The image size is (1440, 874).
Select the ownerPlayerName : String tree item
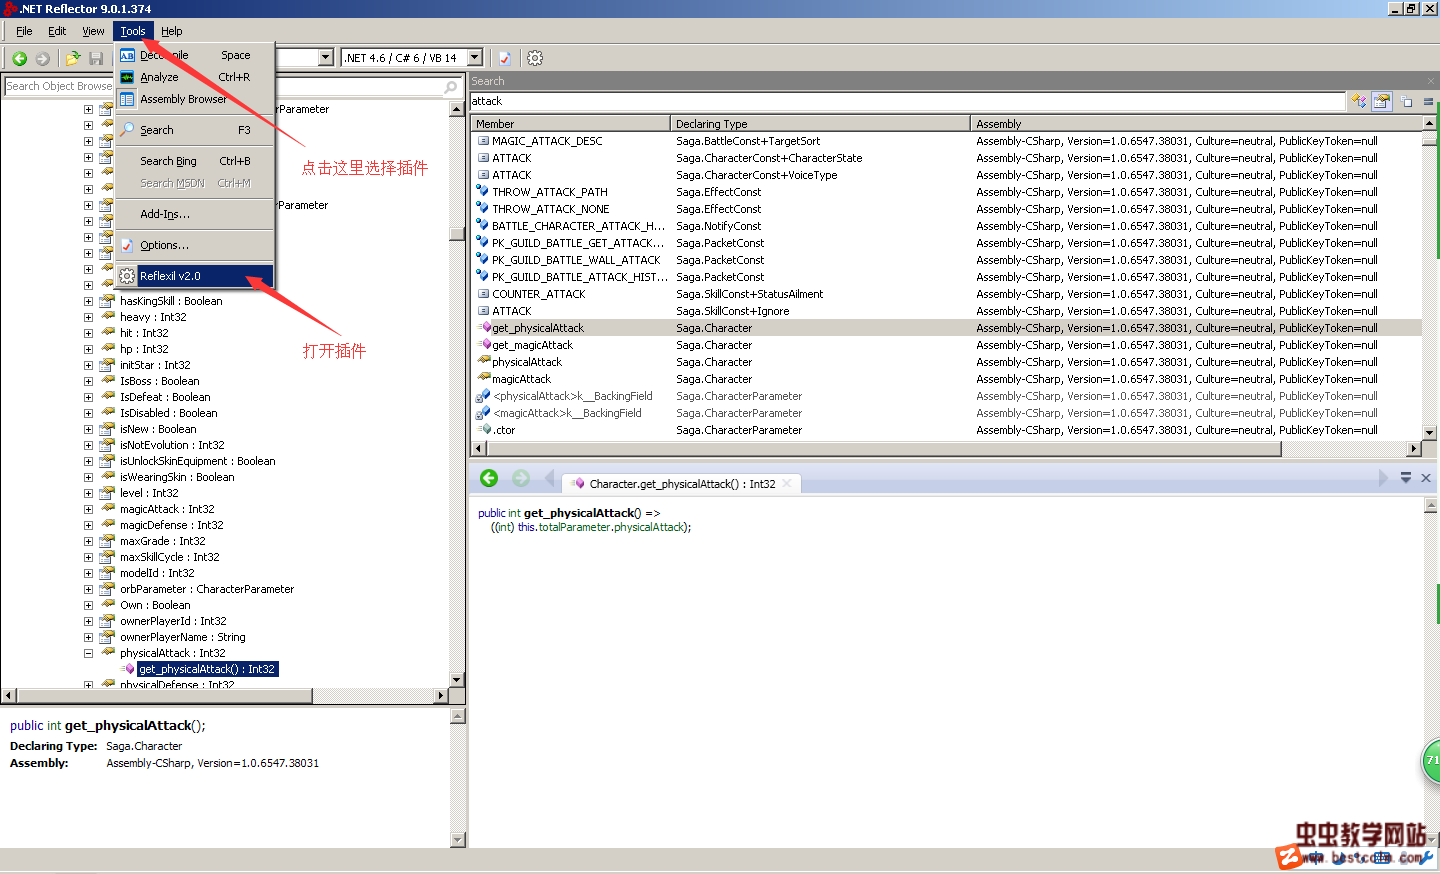(183, 637)
